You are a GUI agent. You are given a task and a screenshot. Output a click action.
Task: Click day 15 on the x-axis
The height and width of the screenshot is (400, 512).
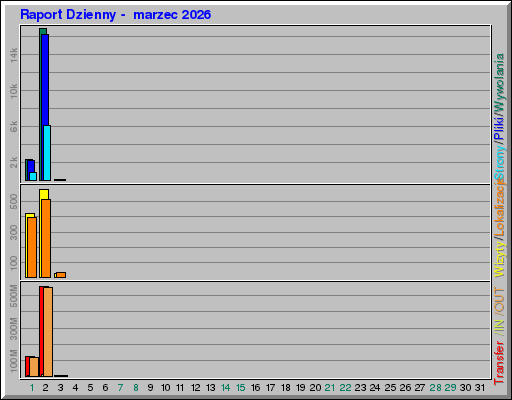click(x=241, y=388)
